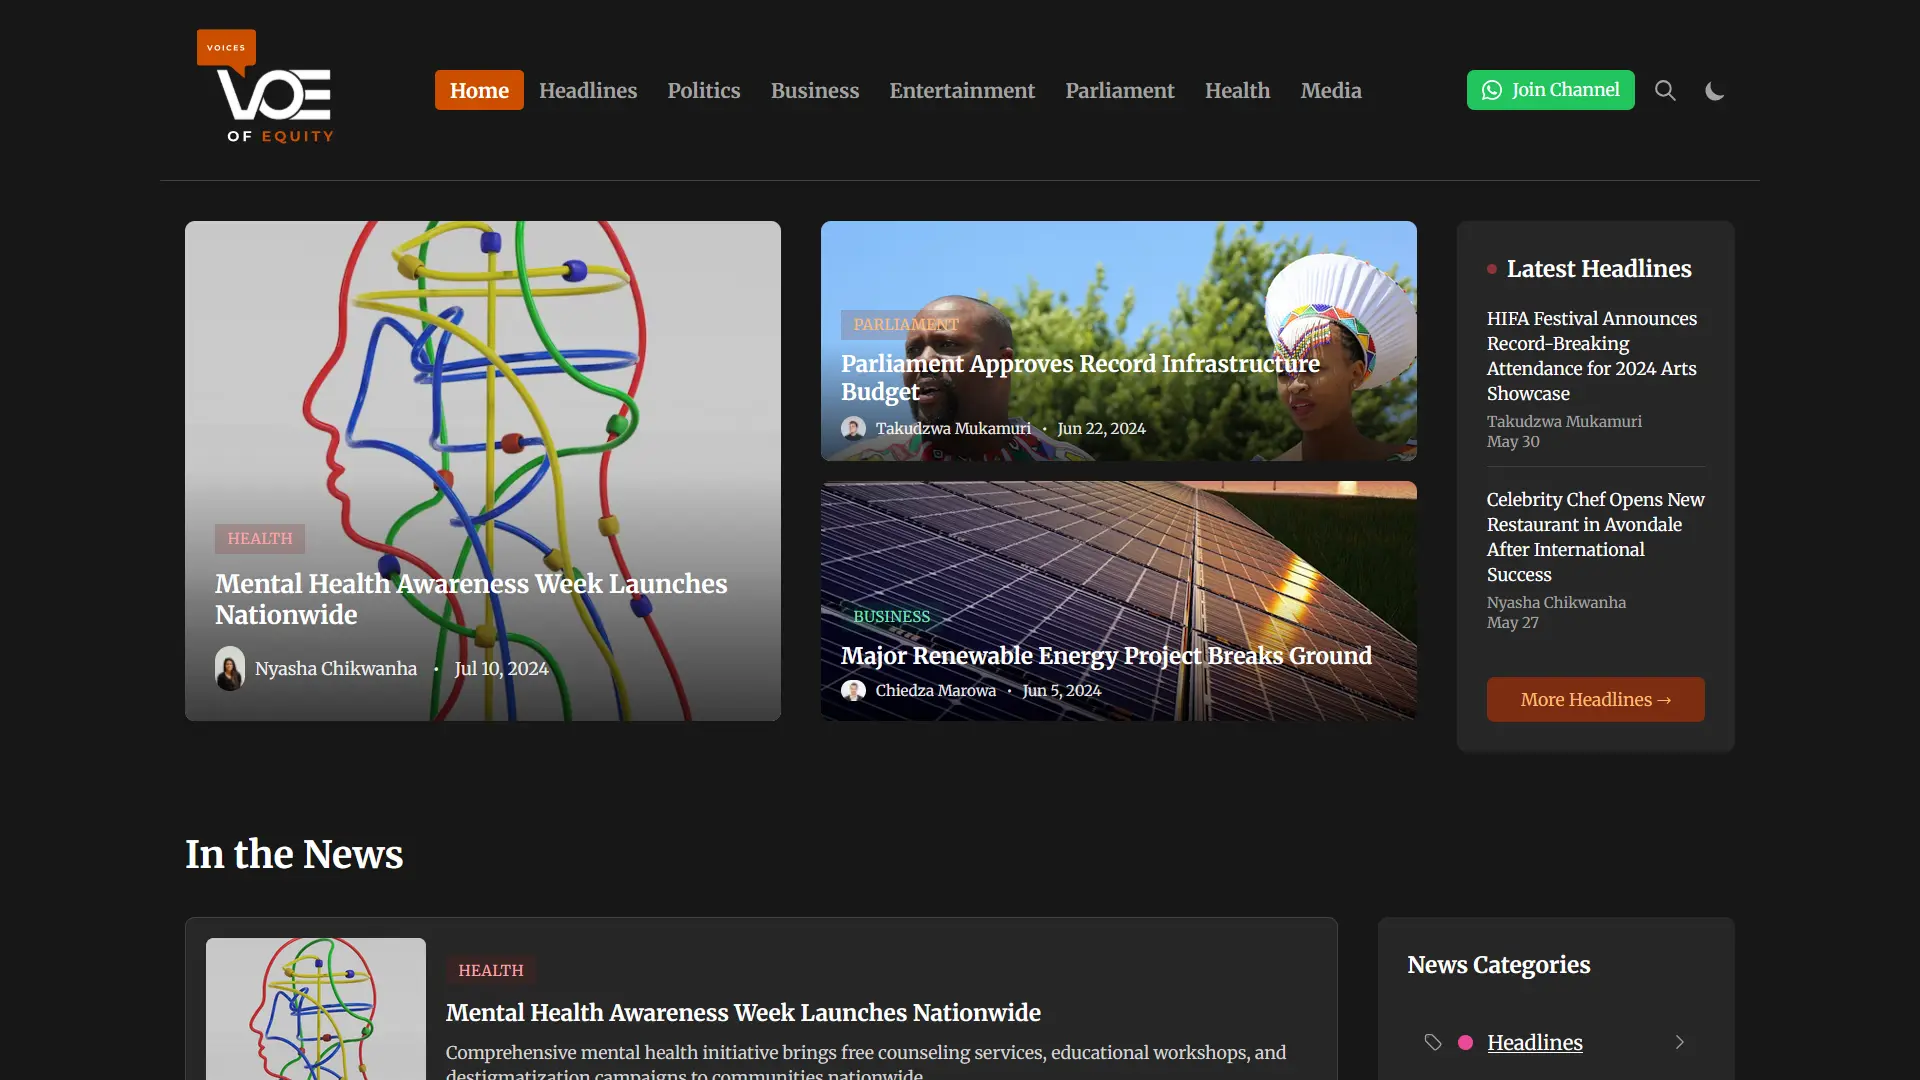
Task: Open the Entertainment section from the navbar
Action: (x=961, y=90)
